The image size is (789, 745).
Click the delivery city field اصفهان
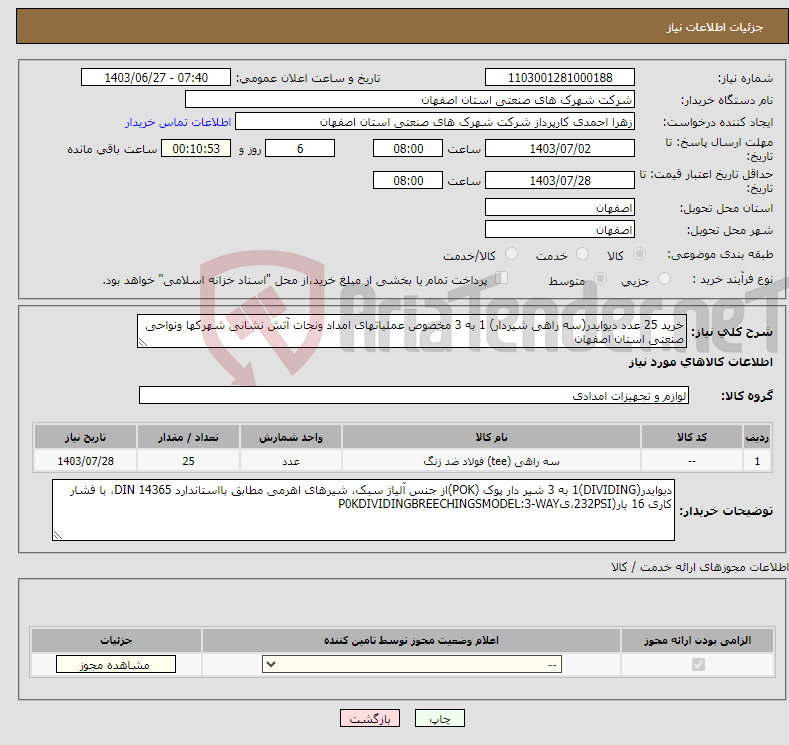click(560, 229)
